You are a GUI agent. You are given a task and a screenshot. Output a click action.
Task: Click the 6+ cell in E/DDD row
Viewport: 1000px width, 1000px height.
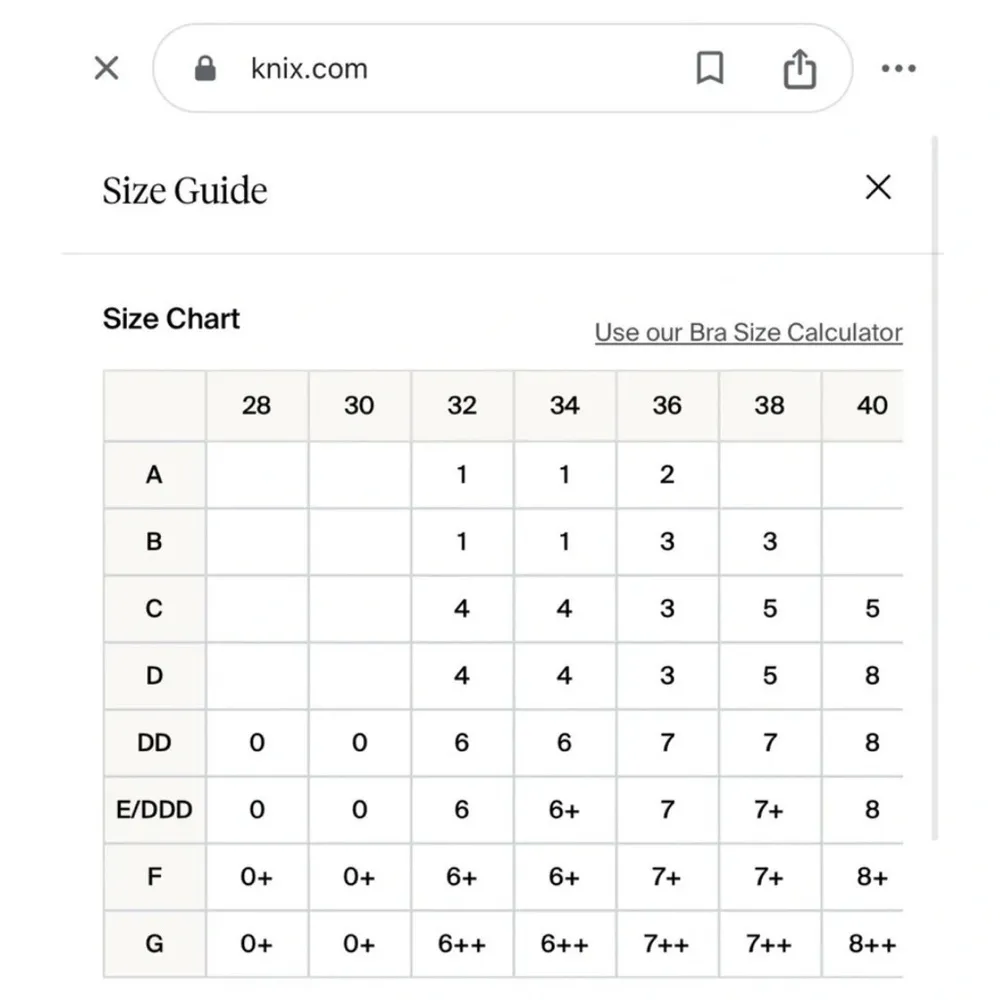(564, 809)
